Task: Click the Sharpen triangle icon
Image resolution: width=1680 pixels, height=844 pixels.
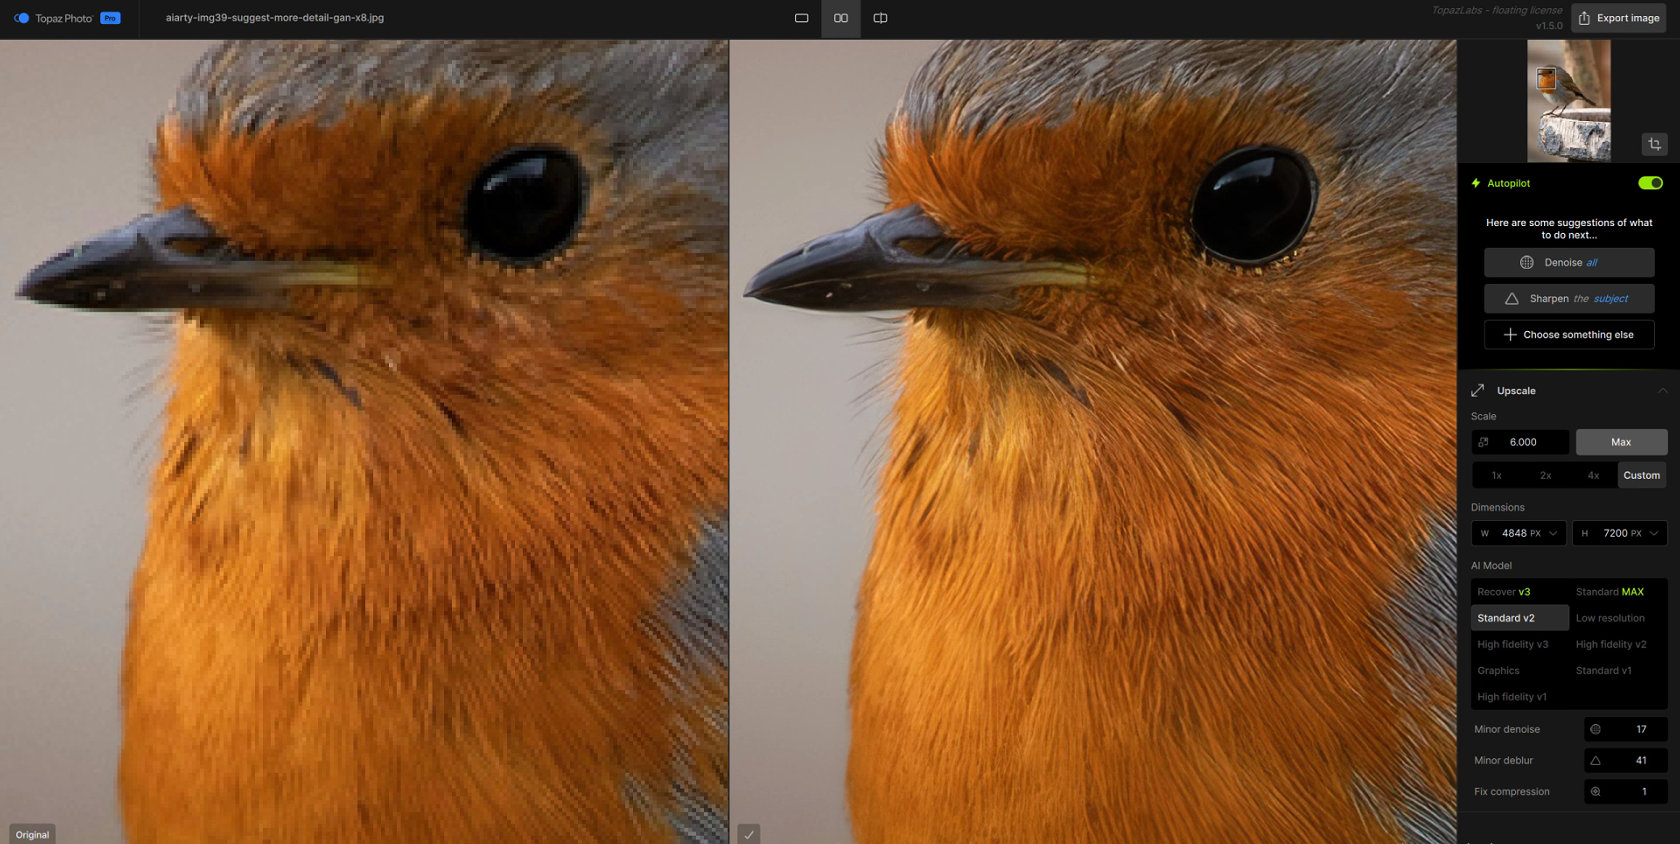Action: click(x=1512, y=298)
